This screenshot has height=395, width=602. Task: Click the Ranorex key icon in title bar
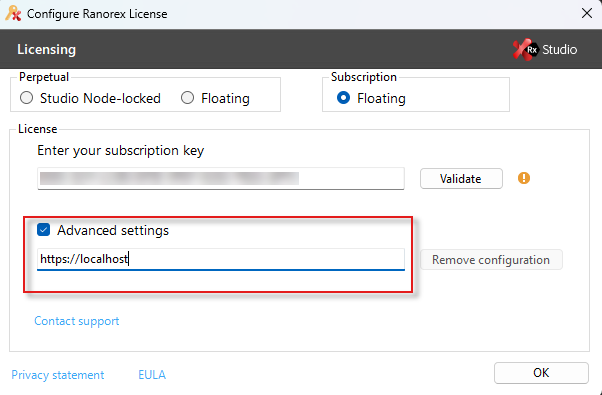(13, 13)
